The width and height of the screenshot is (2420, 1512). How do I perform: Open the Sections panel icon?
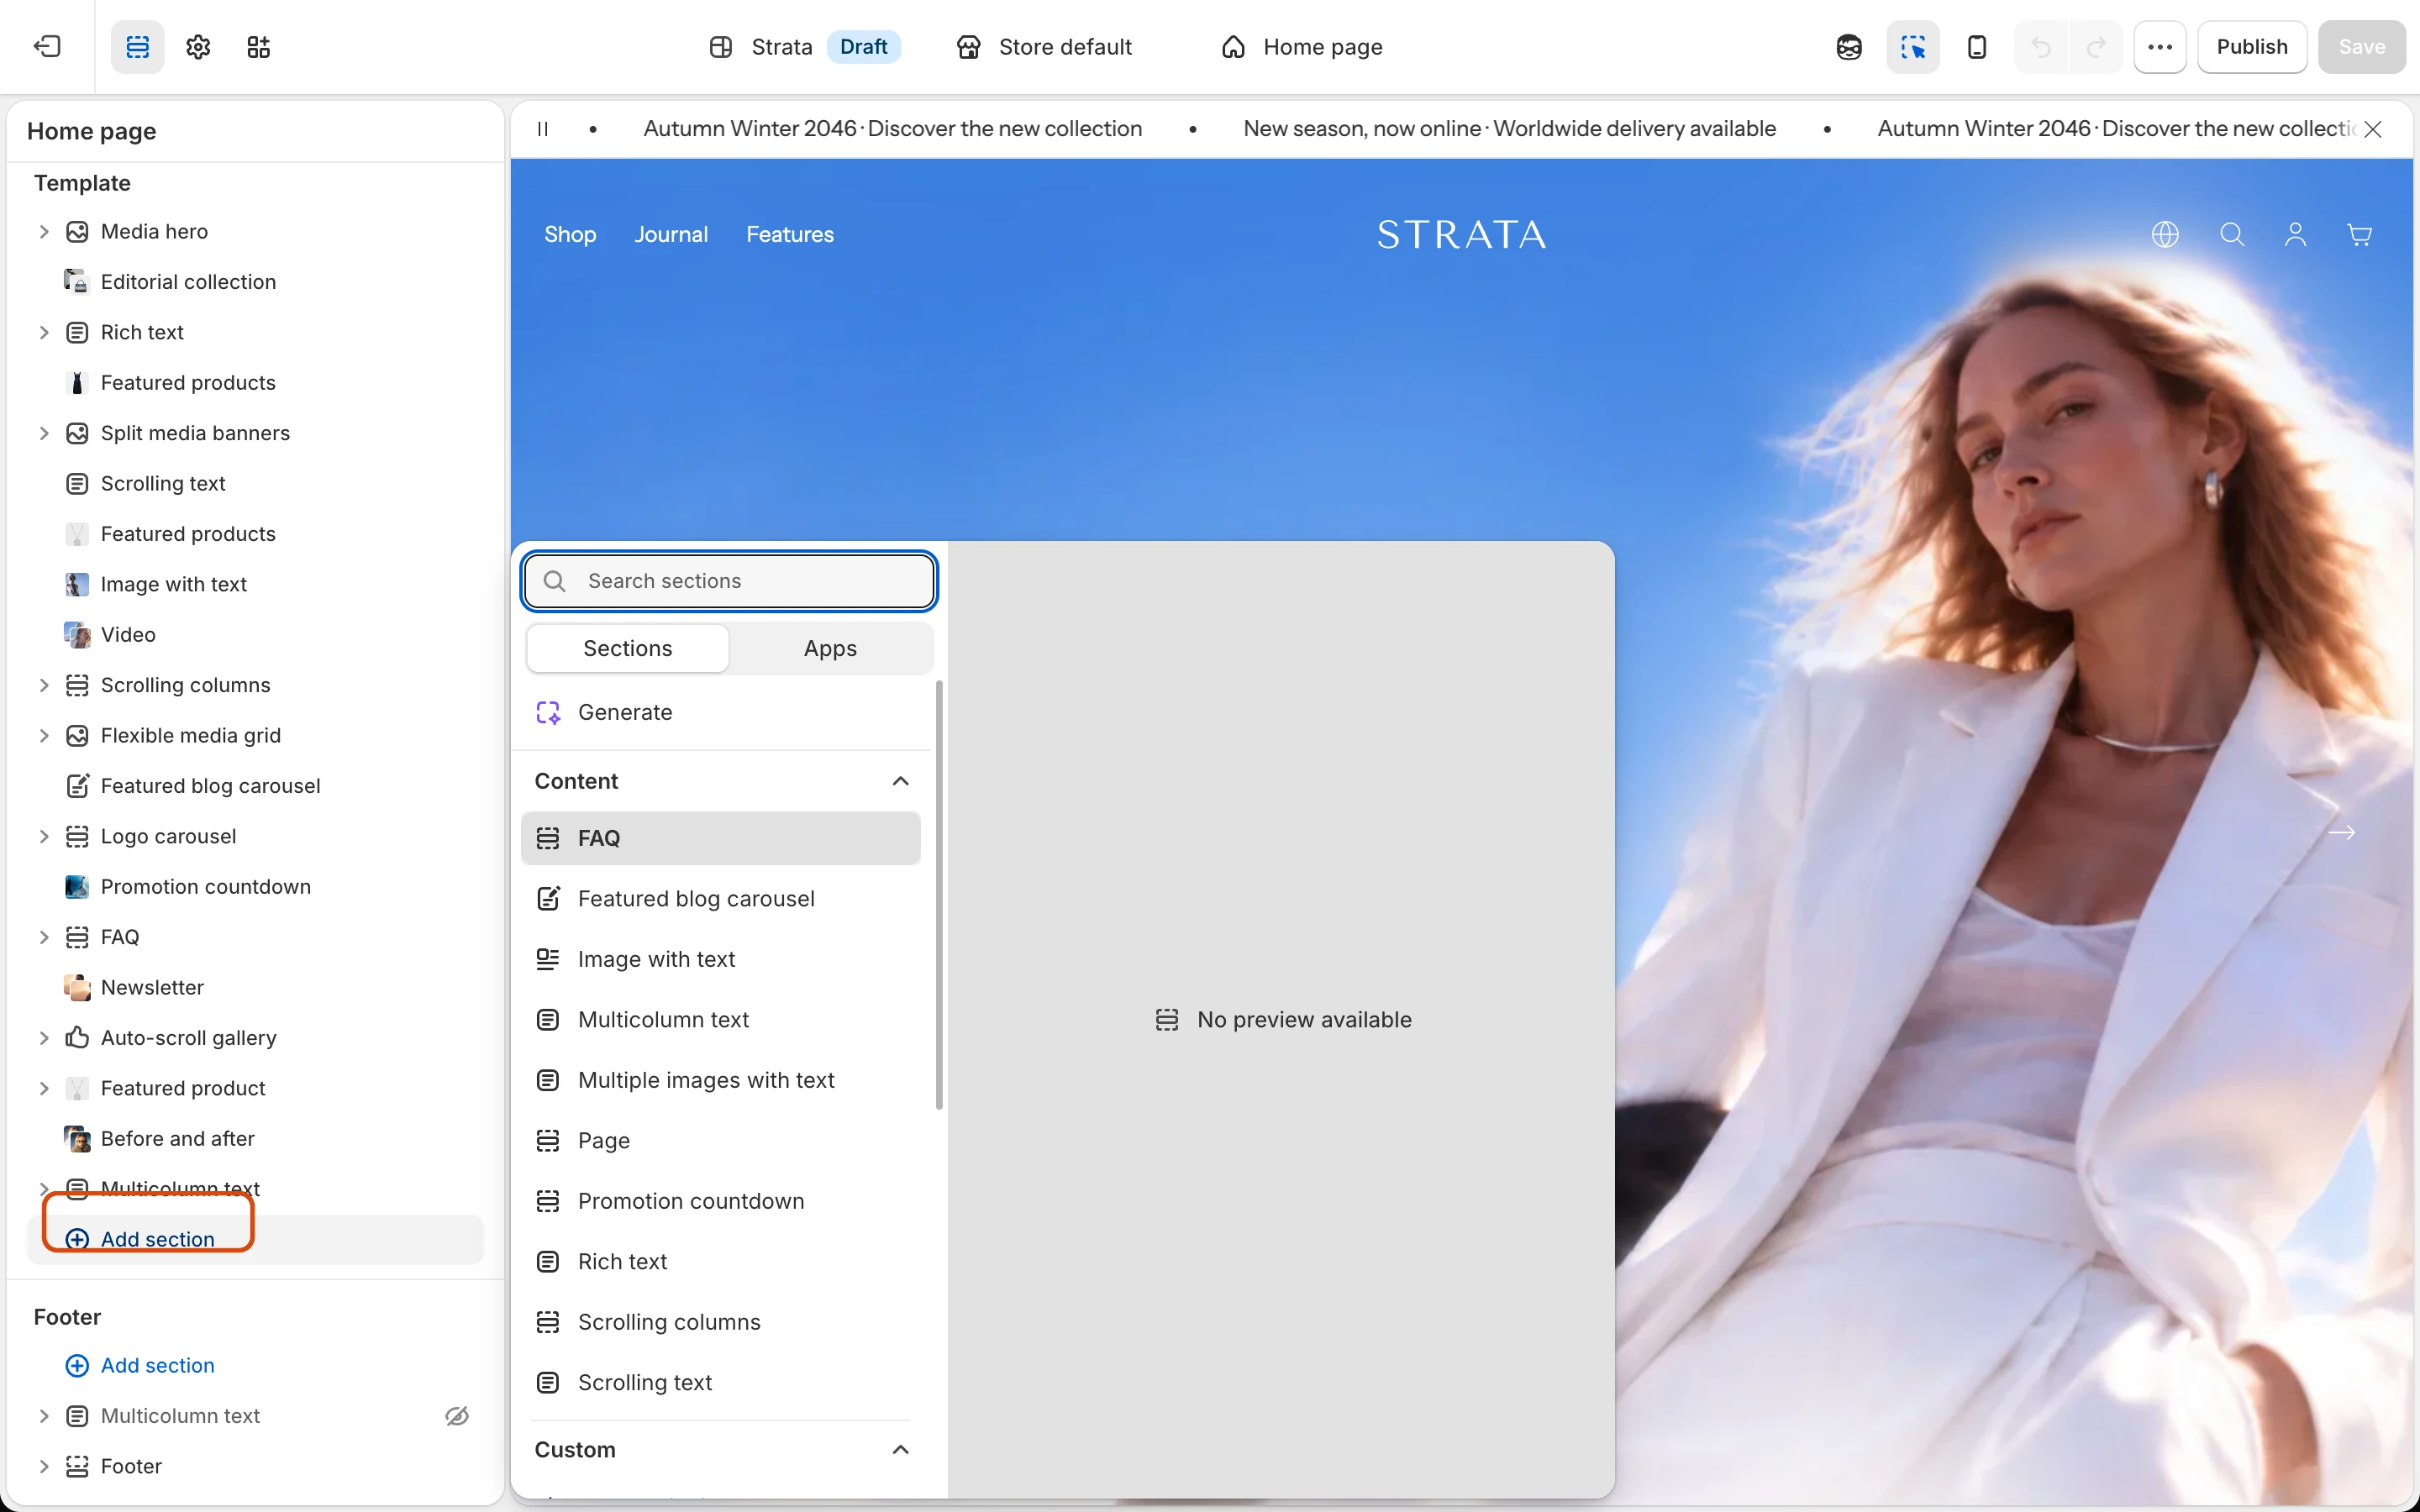[137, 47]
